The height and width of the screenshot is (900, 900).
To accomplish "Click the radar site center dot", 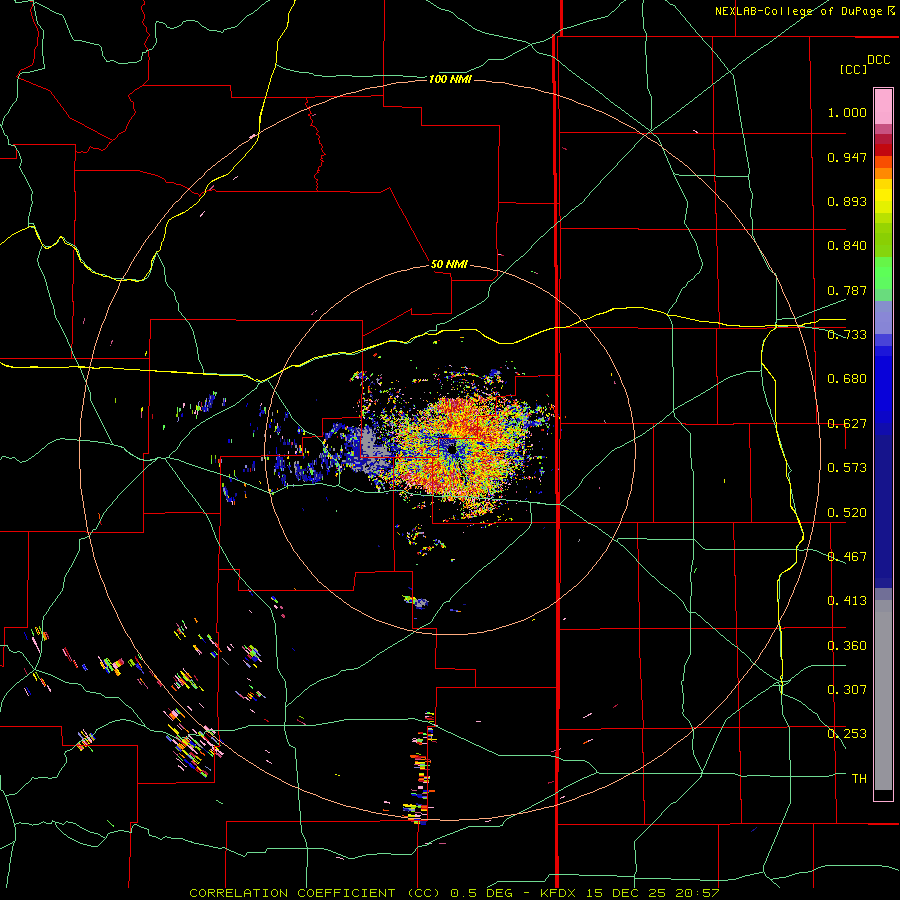I will pos(452,449).
